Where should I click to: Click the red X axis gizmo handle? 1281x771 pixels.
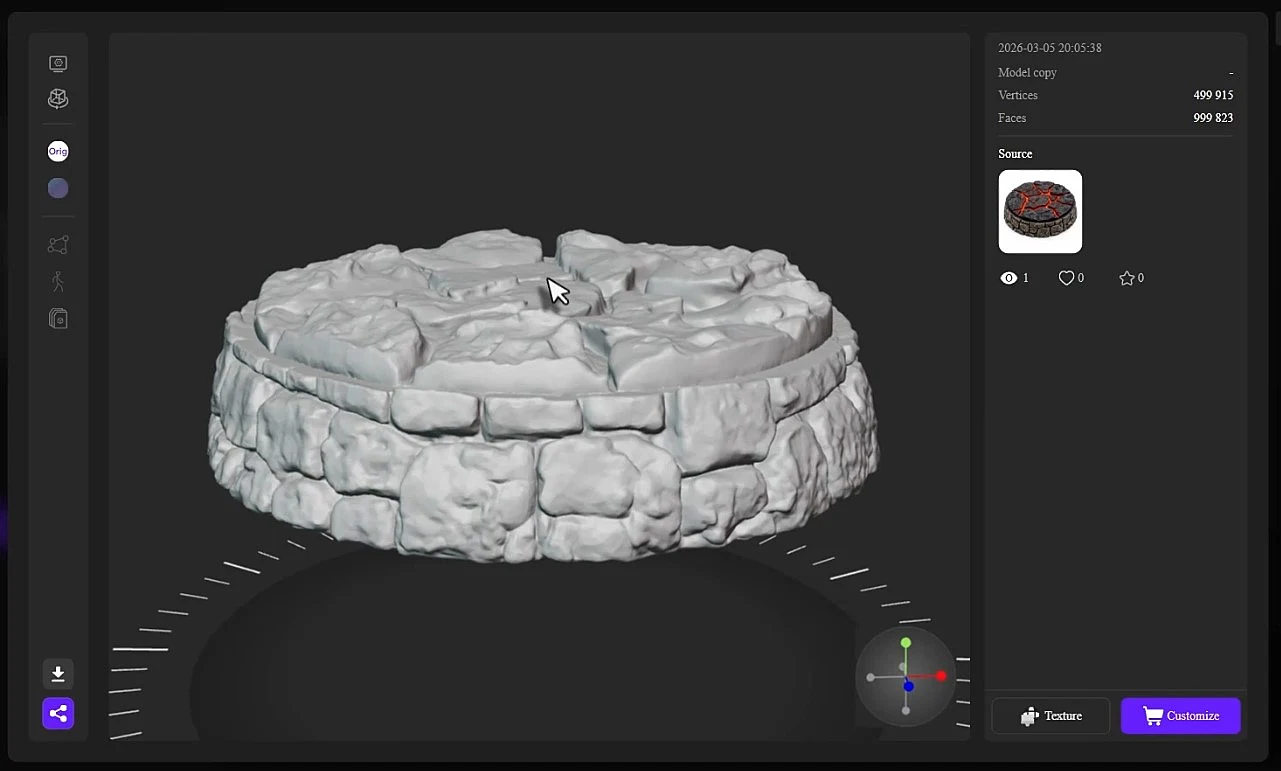[941, 676]
